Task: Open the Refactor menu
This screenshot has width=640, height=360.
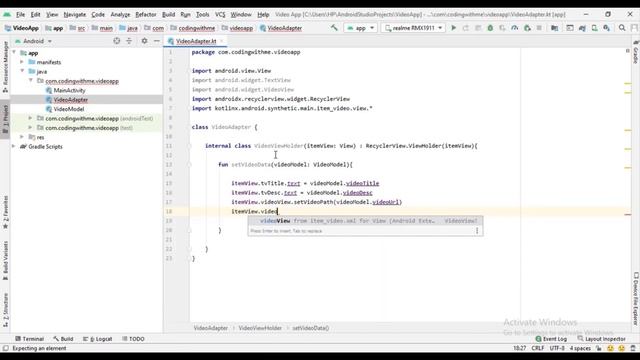Action: (146, 14)
